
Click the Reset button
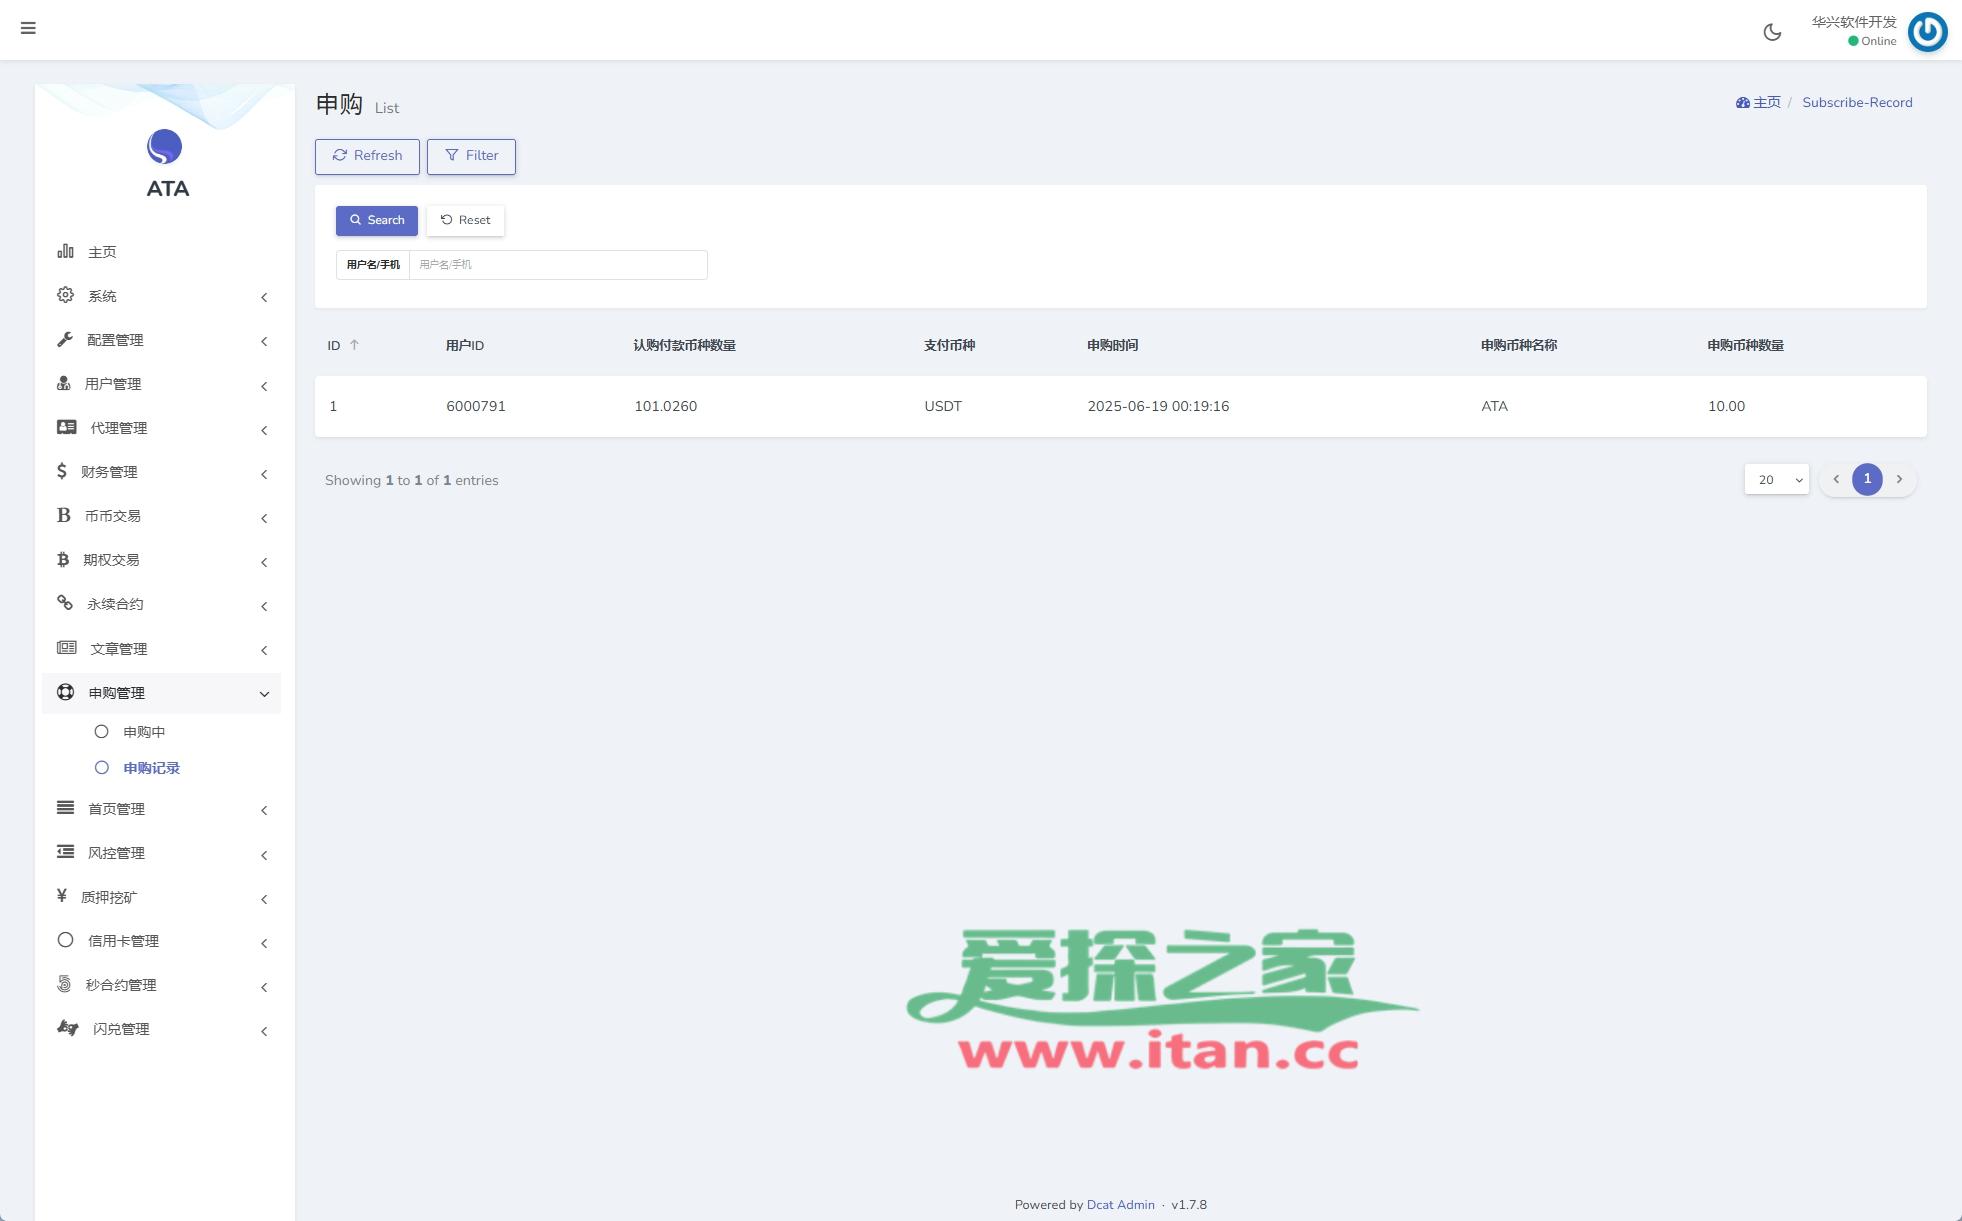[465, 220]
